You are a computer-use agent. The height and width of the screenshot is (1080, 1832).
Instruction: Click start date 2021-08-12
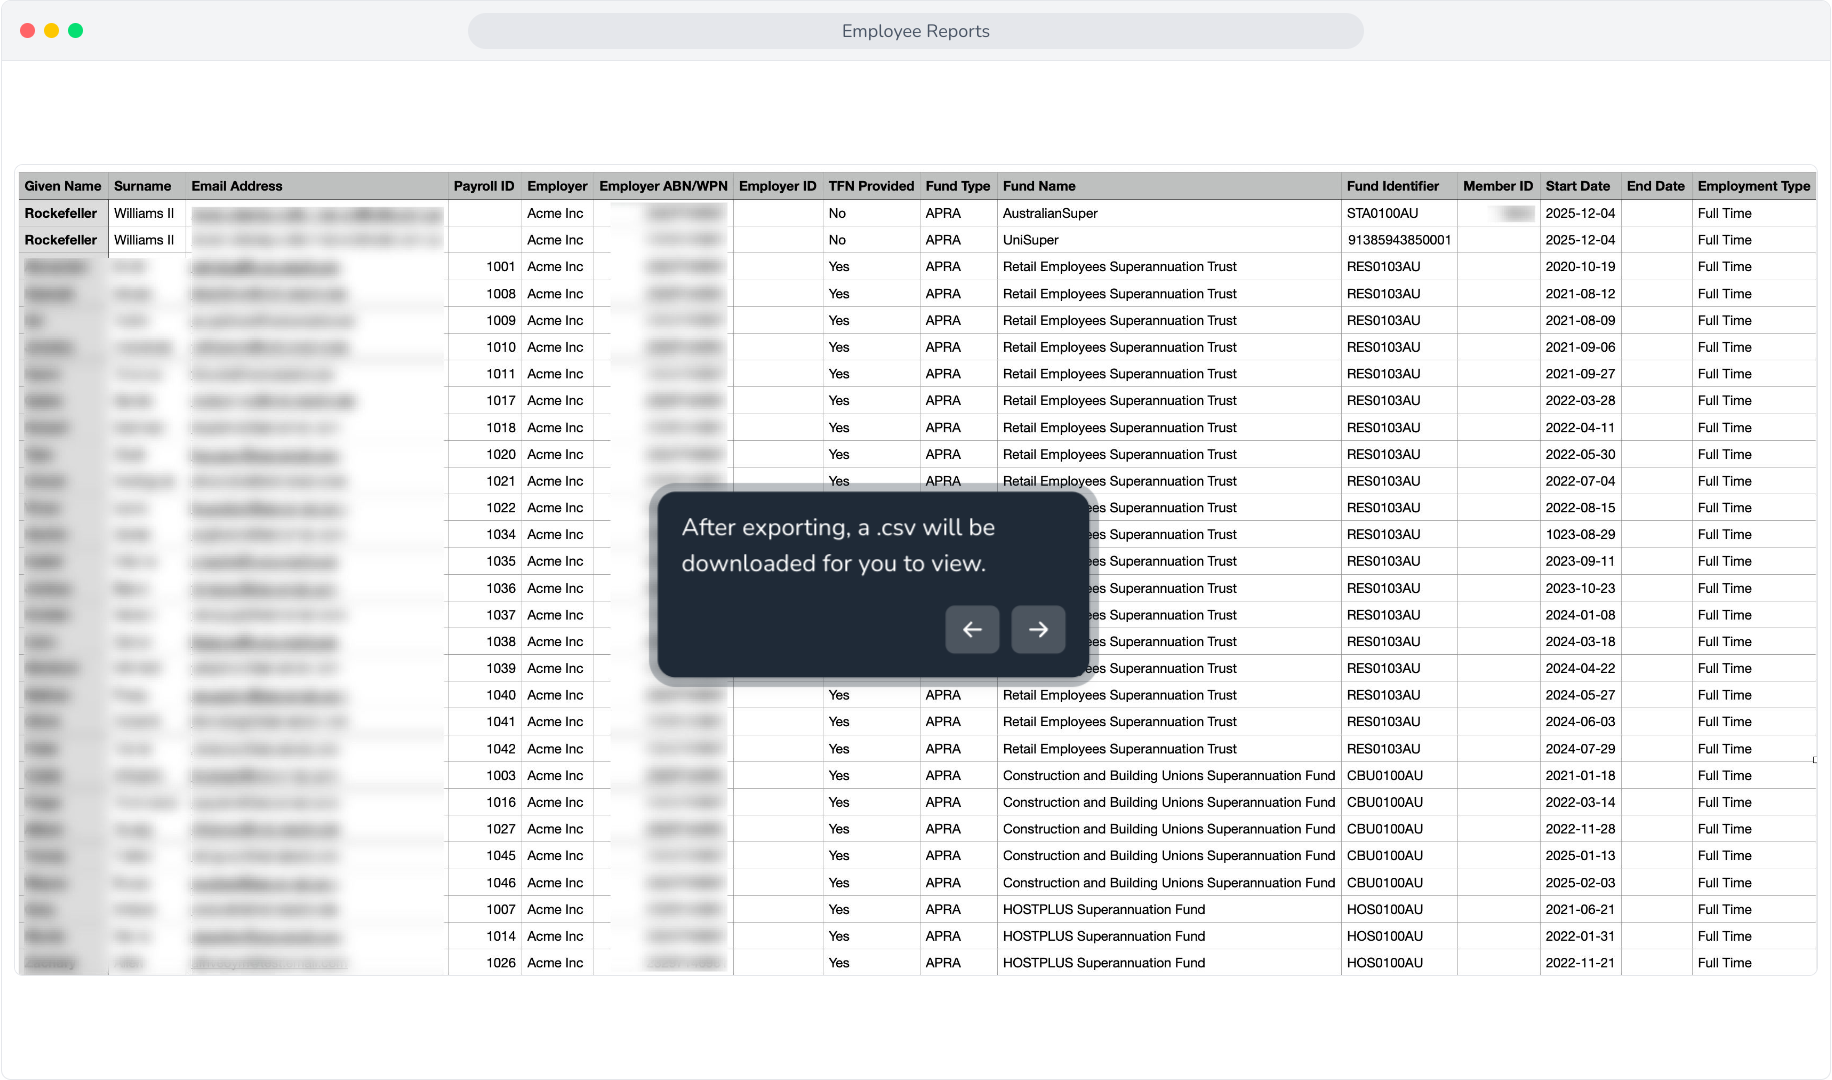tap(1580, 294)
